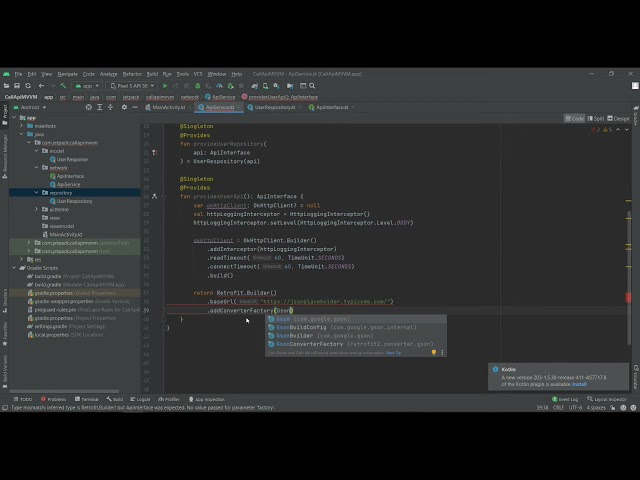Click the Expand All icon in Project panel
Viewport: 640px width, 480px height.
pyautogui.click(x=100, y=107)
